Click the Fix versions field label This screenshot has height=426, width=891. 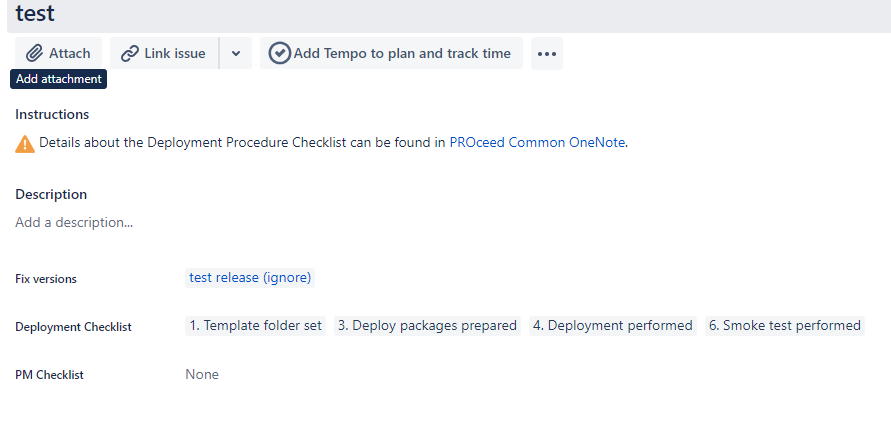pos(46,279)
